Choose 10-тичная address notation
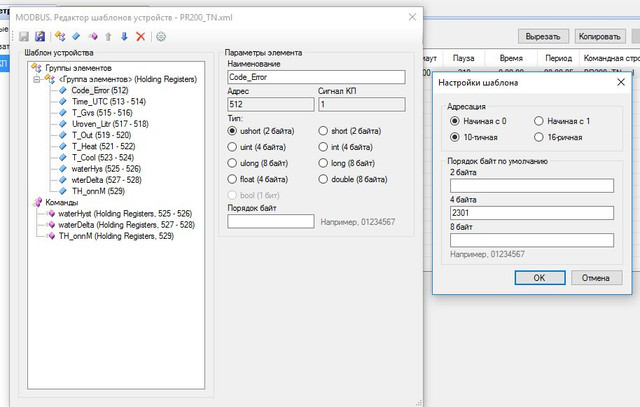Image resolution: width=640 pixels, height=407 pixels. [455, 138]
